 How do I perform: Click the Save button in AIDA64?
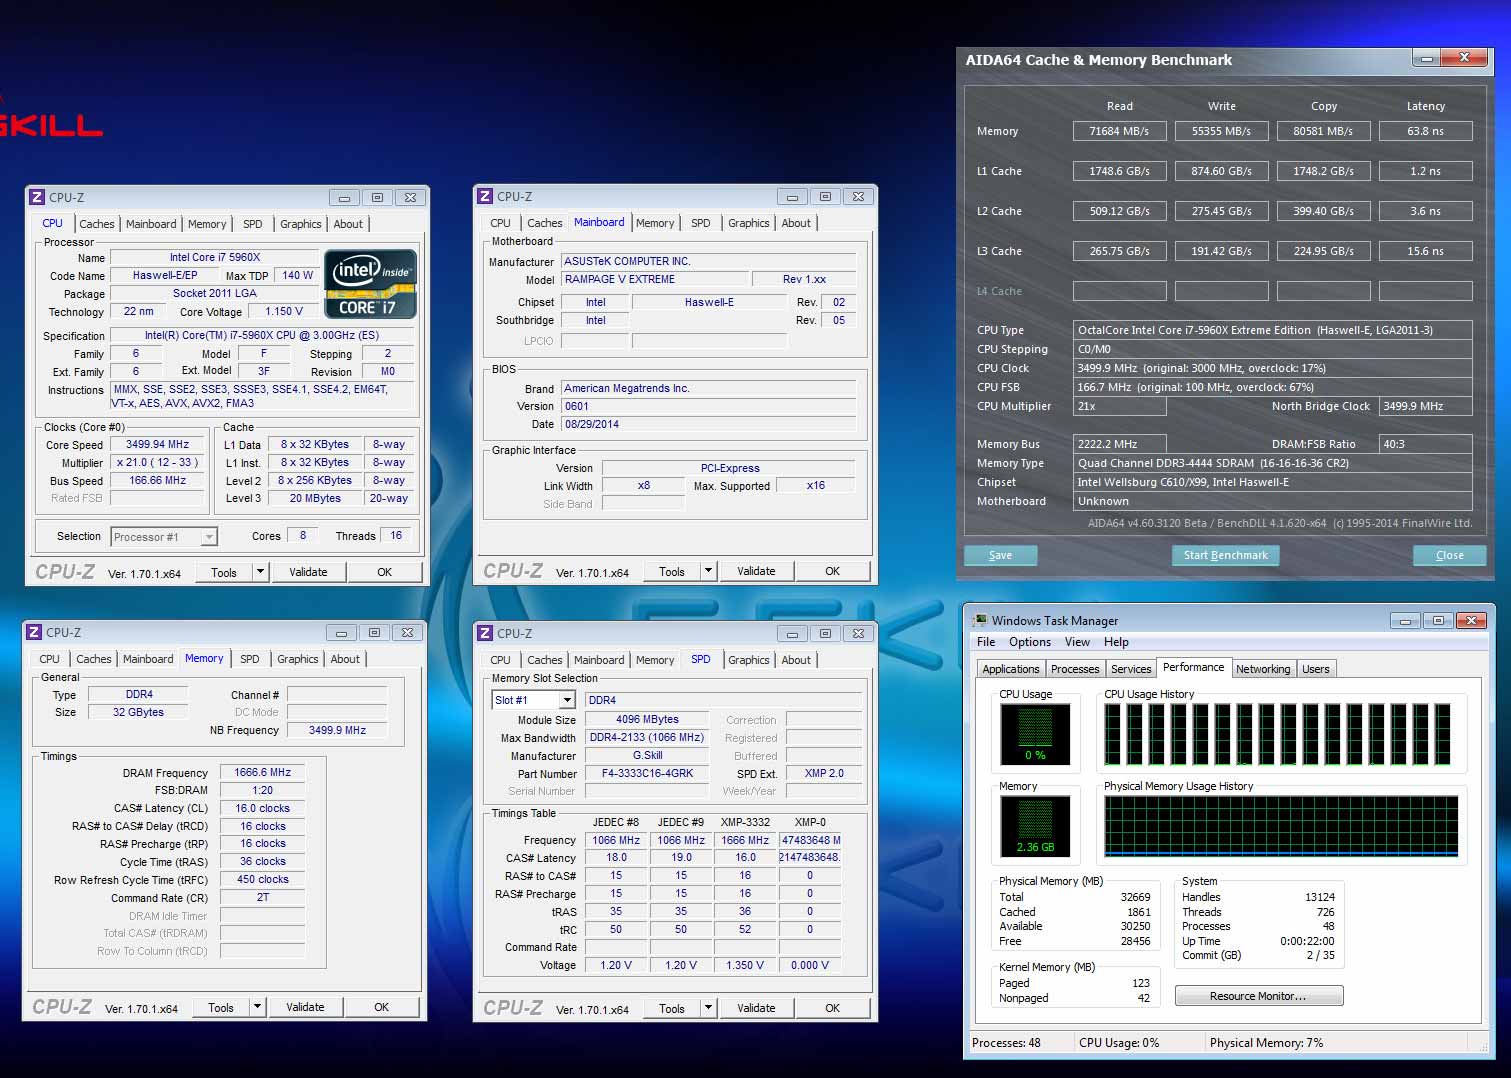[1000, 555]
